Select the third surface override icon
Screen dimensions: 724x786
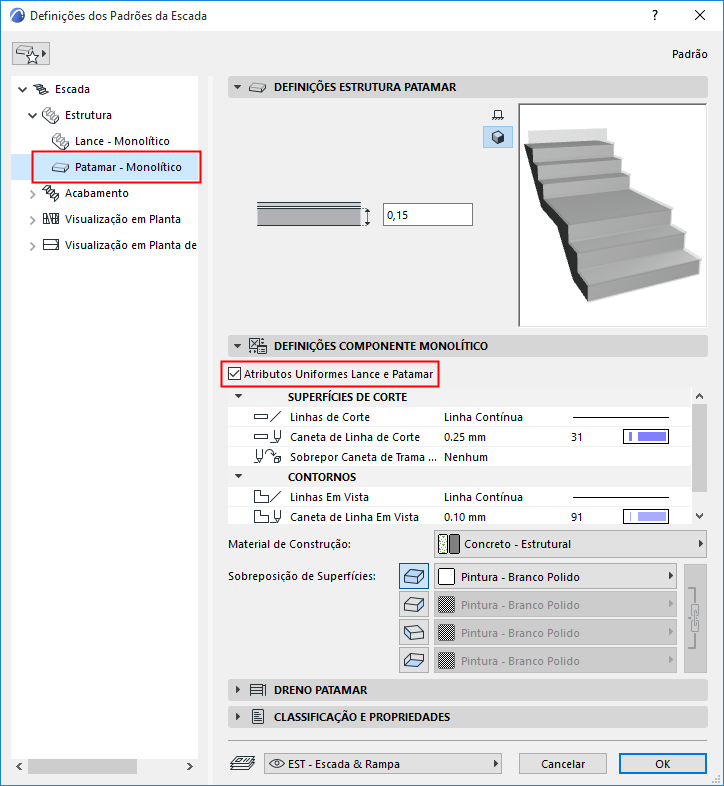click(x=414, y=633)
